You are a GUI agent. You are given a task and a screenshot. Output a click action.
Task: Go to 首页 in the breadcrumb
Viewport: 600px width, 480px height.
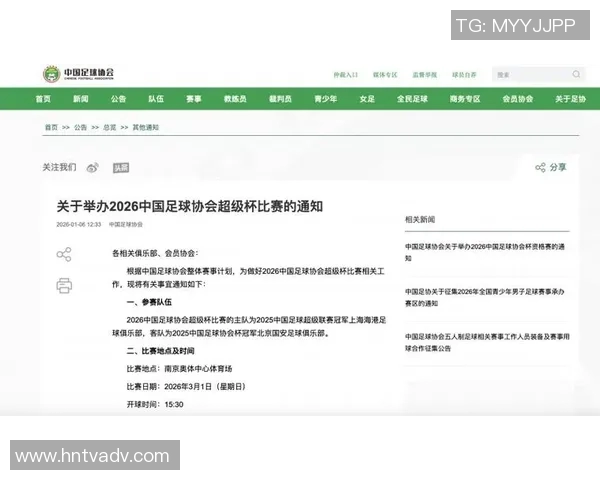click(51, 127)
